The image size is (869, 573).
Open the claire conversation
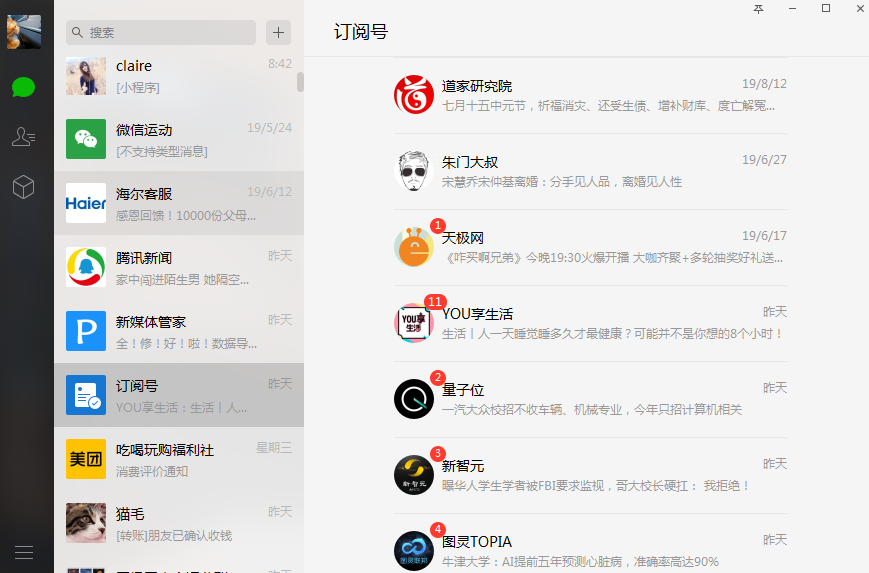coord(179,76)
